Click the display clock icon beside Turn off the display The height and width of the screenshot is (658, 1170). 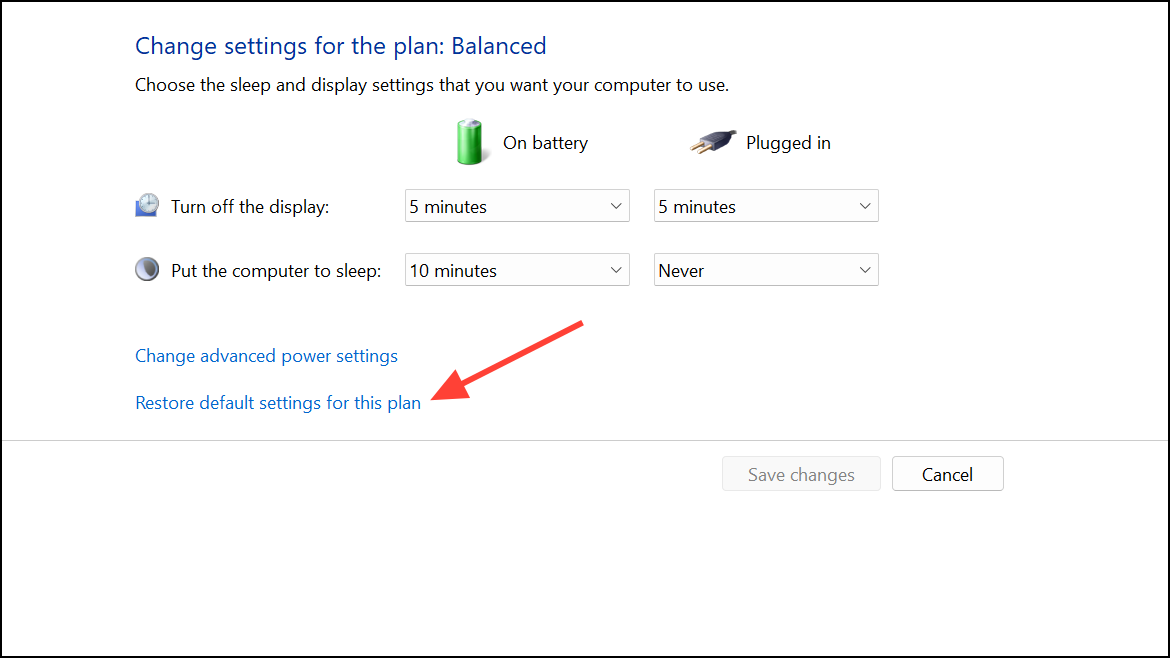click(x=146, y=206)
